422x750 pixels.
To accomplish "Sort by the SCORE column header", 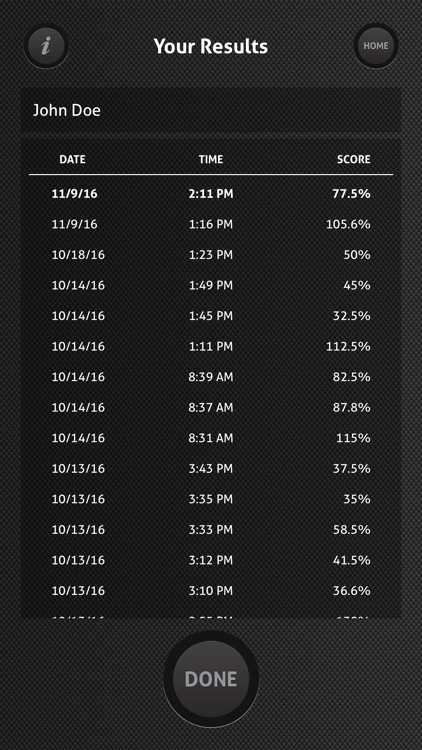I will click(x=354, y=159).
